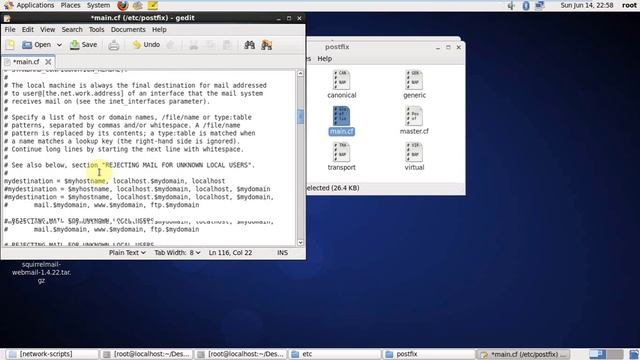Image resolution: width=640 pixels, height=360 pixels.
Task: Open the Documents menu in gedit
Action: tap(128, 29)
